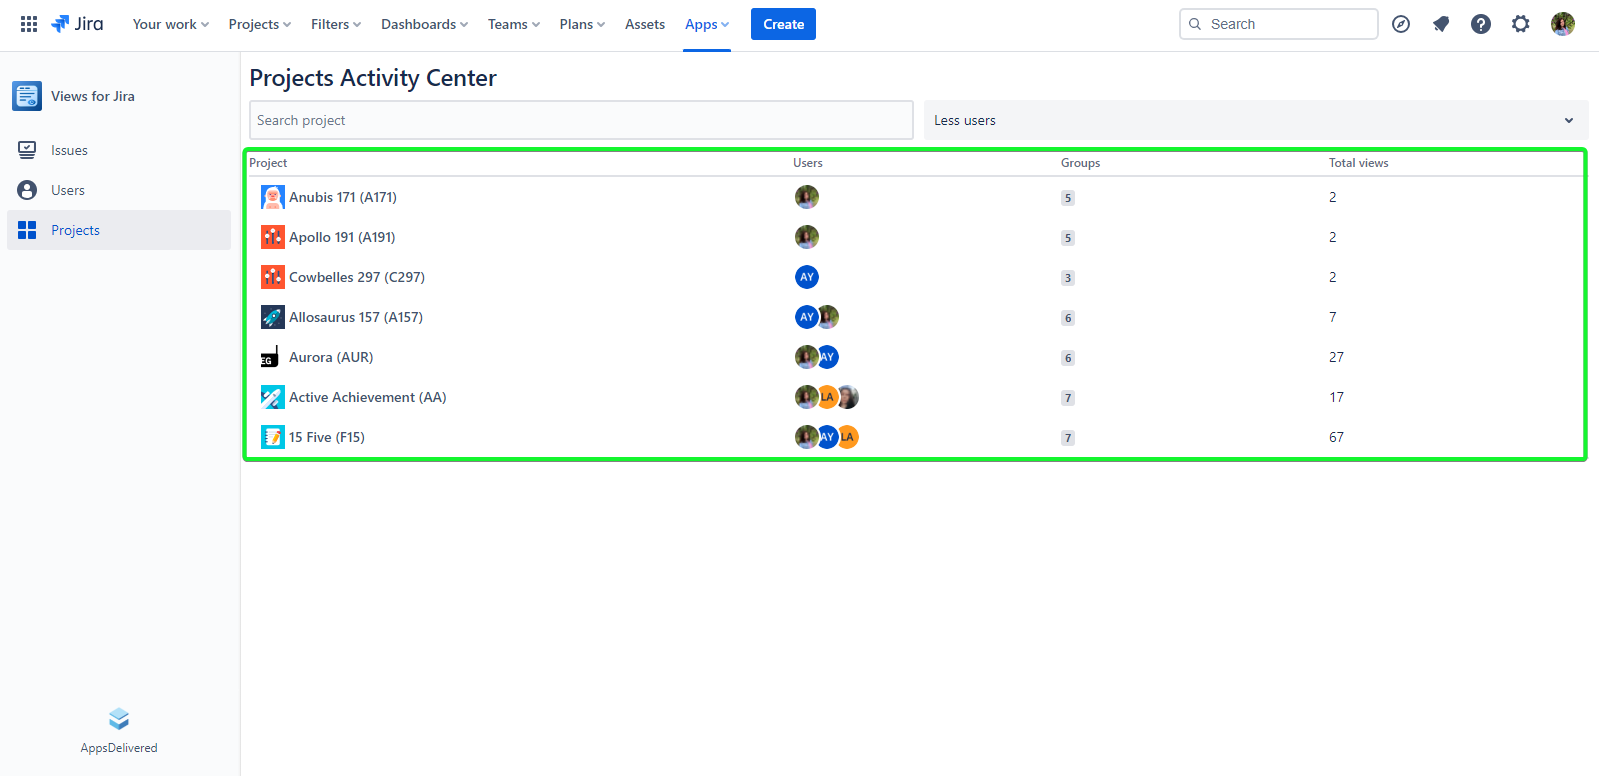The image size is (1599, 776).
Task: Select Users in the sidebar
Action: 68,190
